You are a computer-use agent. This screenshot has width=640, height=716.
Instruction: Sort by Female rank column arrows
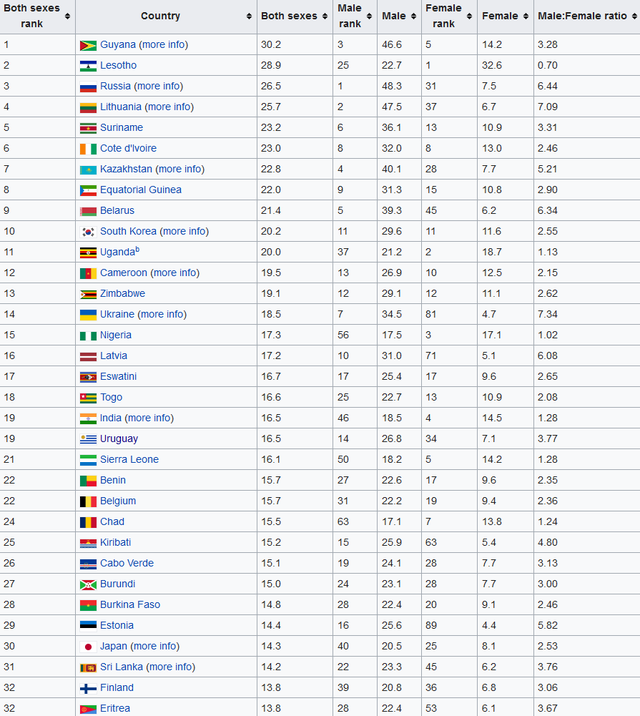click(469, 16)
